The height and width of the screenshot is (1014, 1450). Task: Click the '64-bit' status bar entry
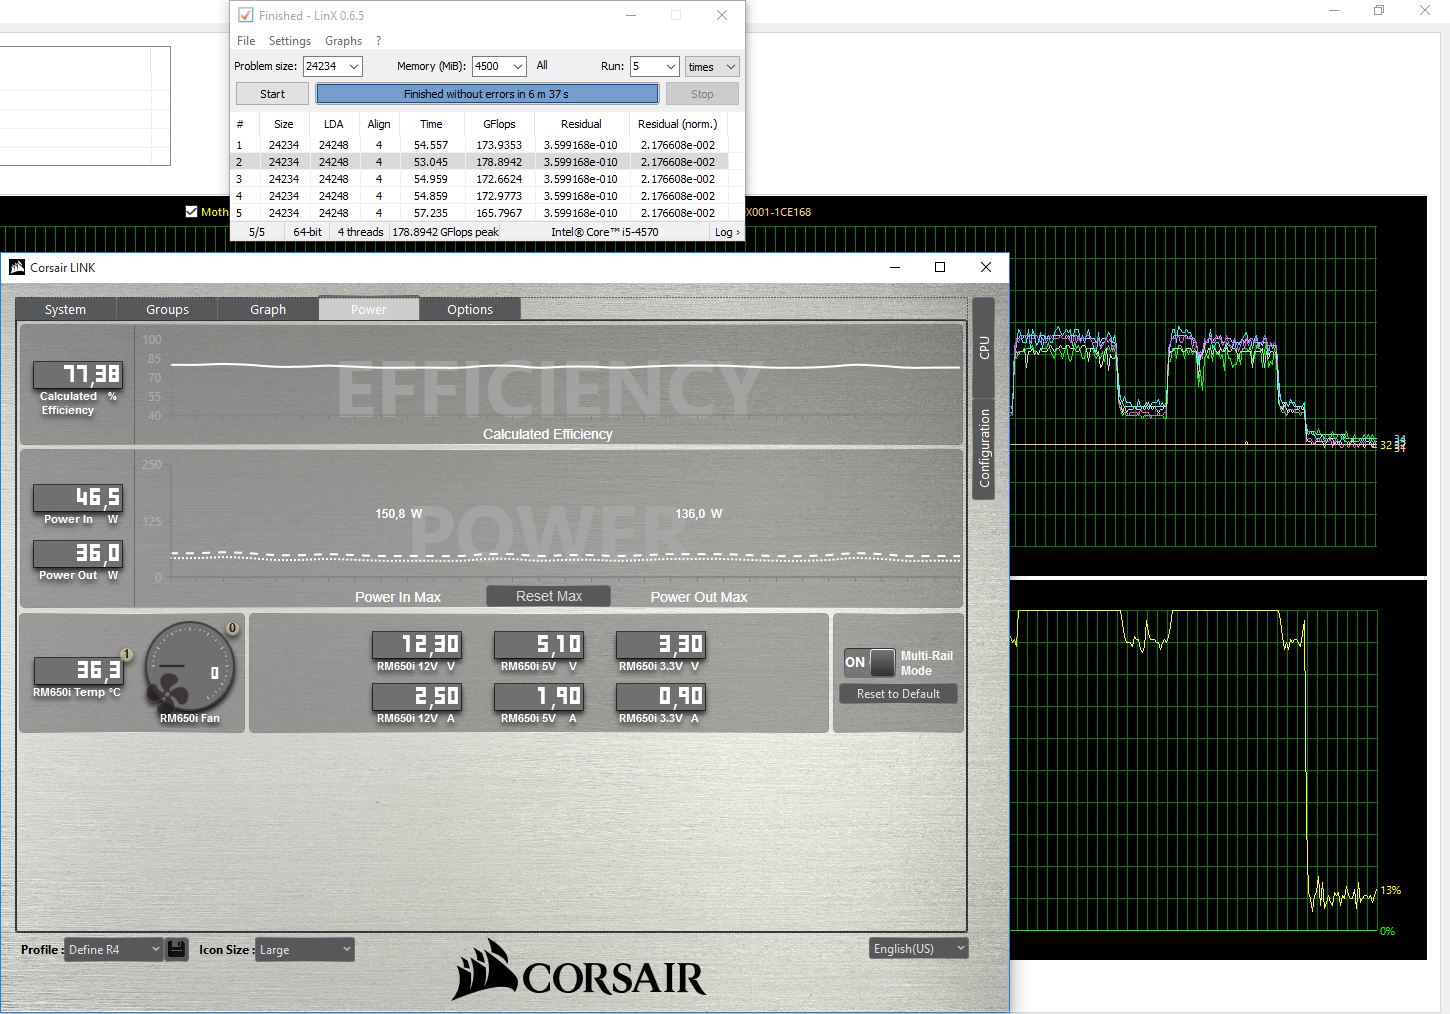[x=307, y=232]
